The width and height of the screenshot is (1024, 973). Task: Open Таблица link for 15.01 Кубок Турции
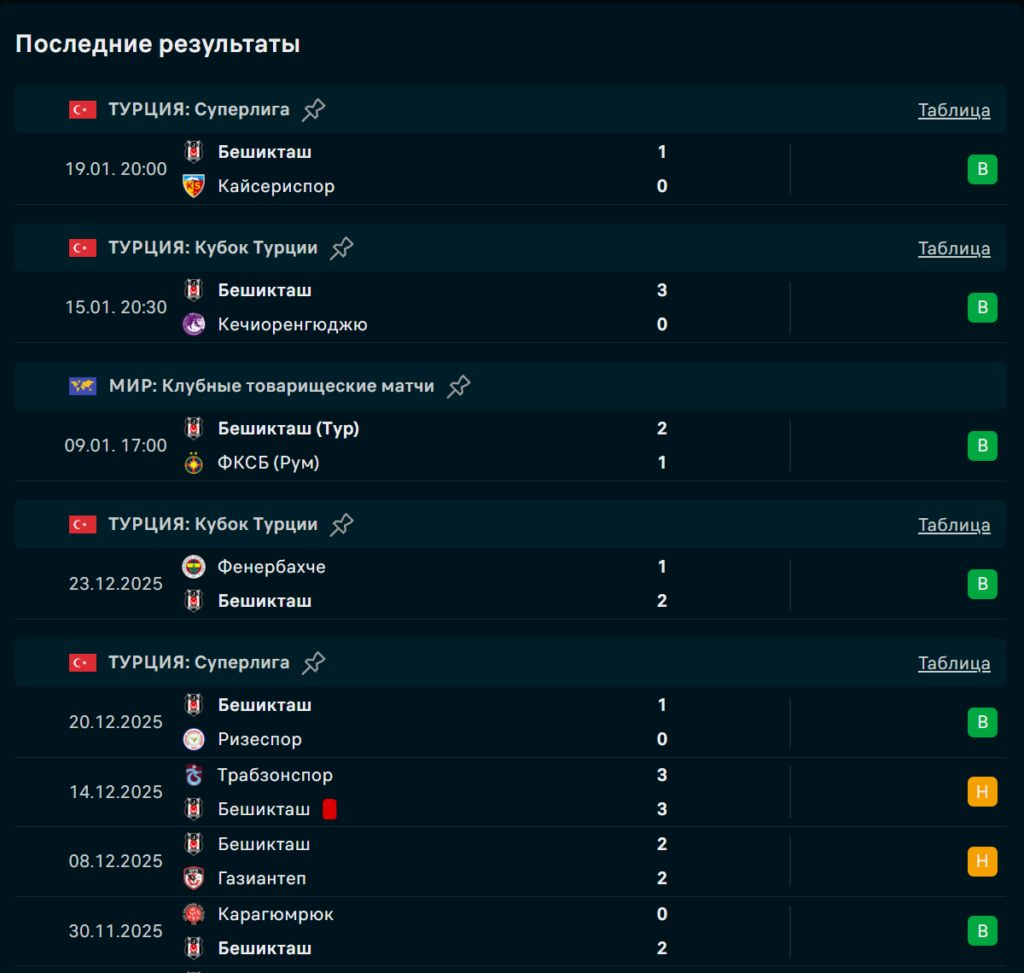pyautogui.click(x=954, y=248)
